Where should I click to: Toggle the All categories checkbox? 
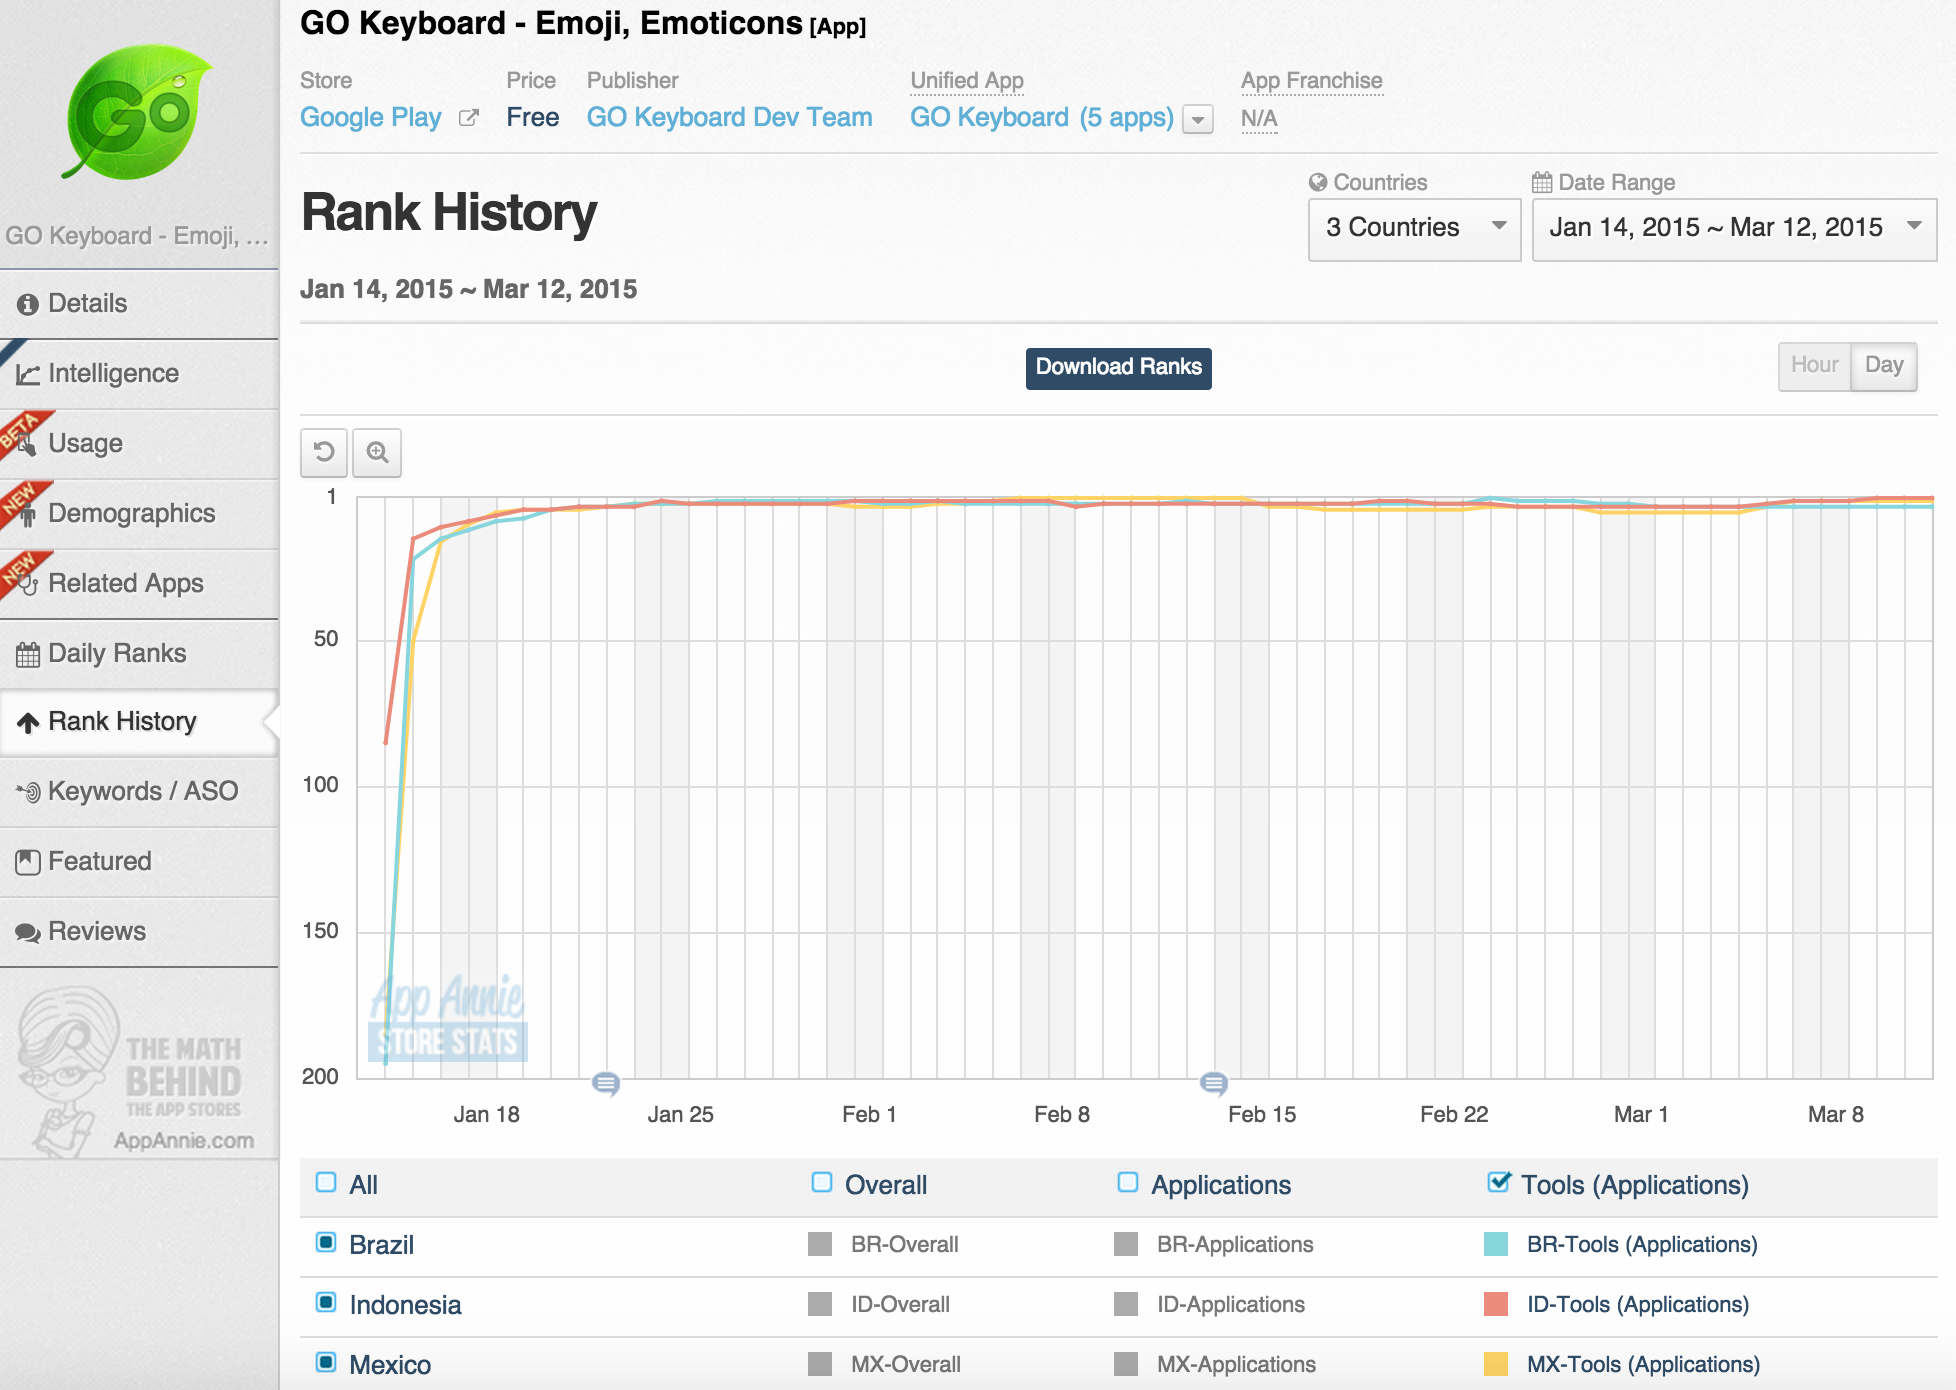coord(326,1183)
